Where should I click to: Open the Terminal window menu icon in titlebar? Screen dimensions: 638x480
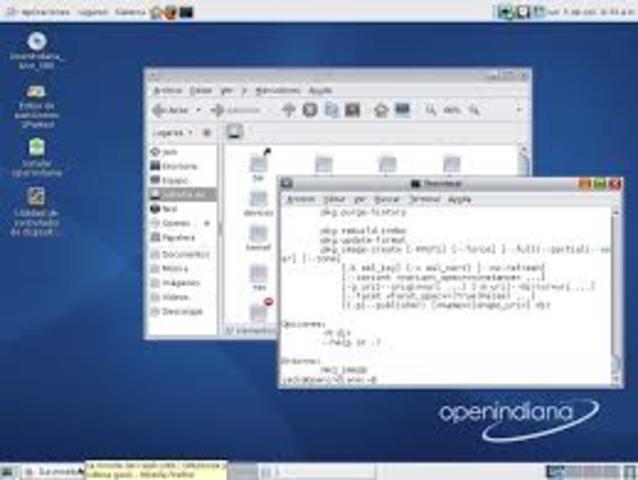[x=287, y=184]
